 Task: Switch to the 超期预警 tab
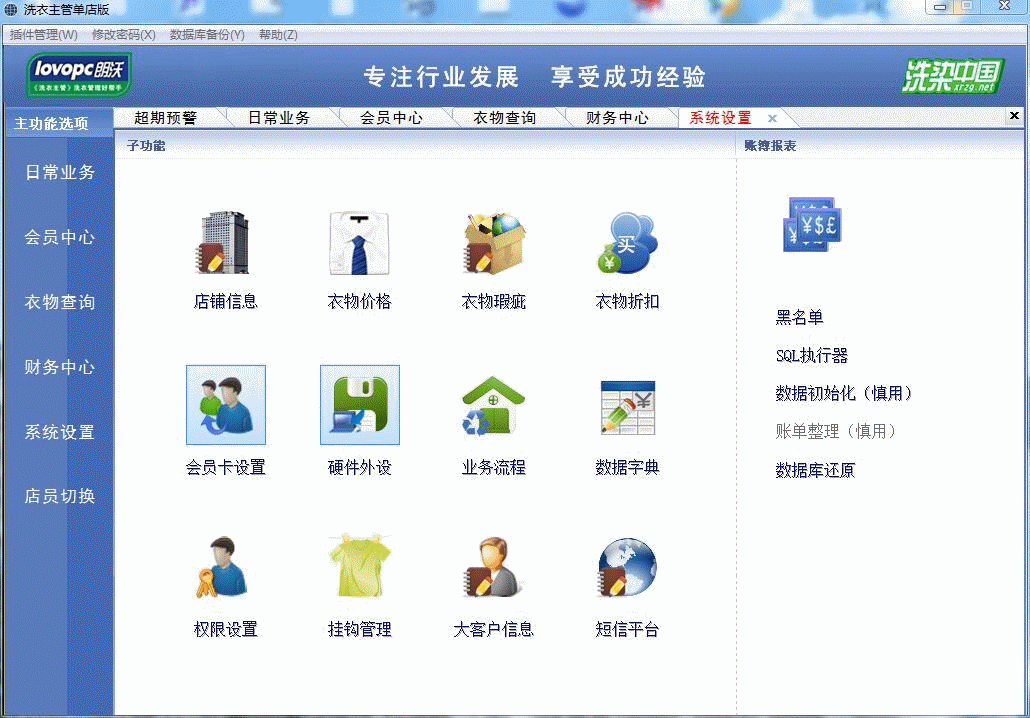[166, 118]
